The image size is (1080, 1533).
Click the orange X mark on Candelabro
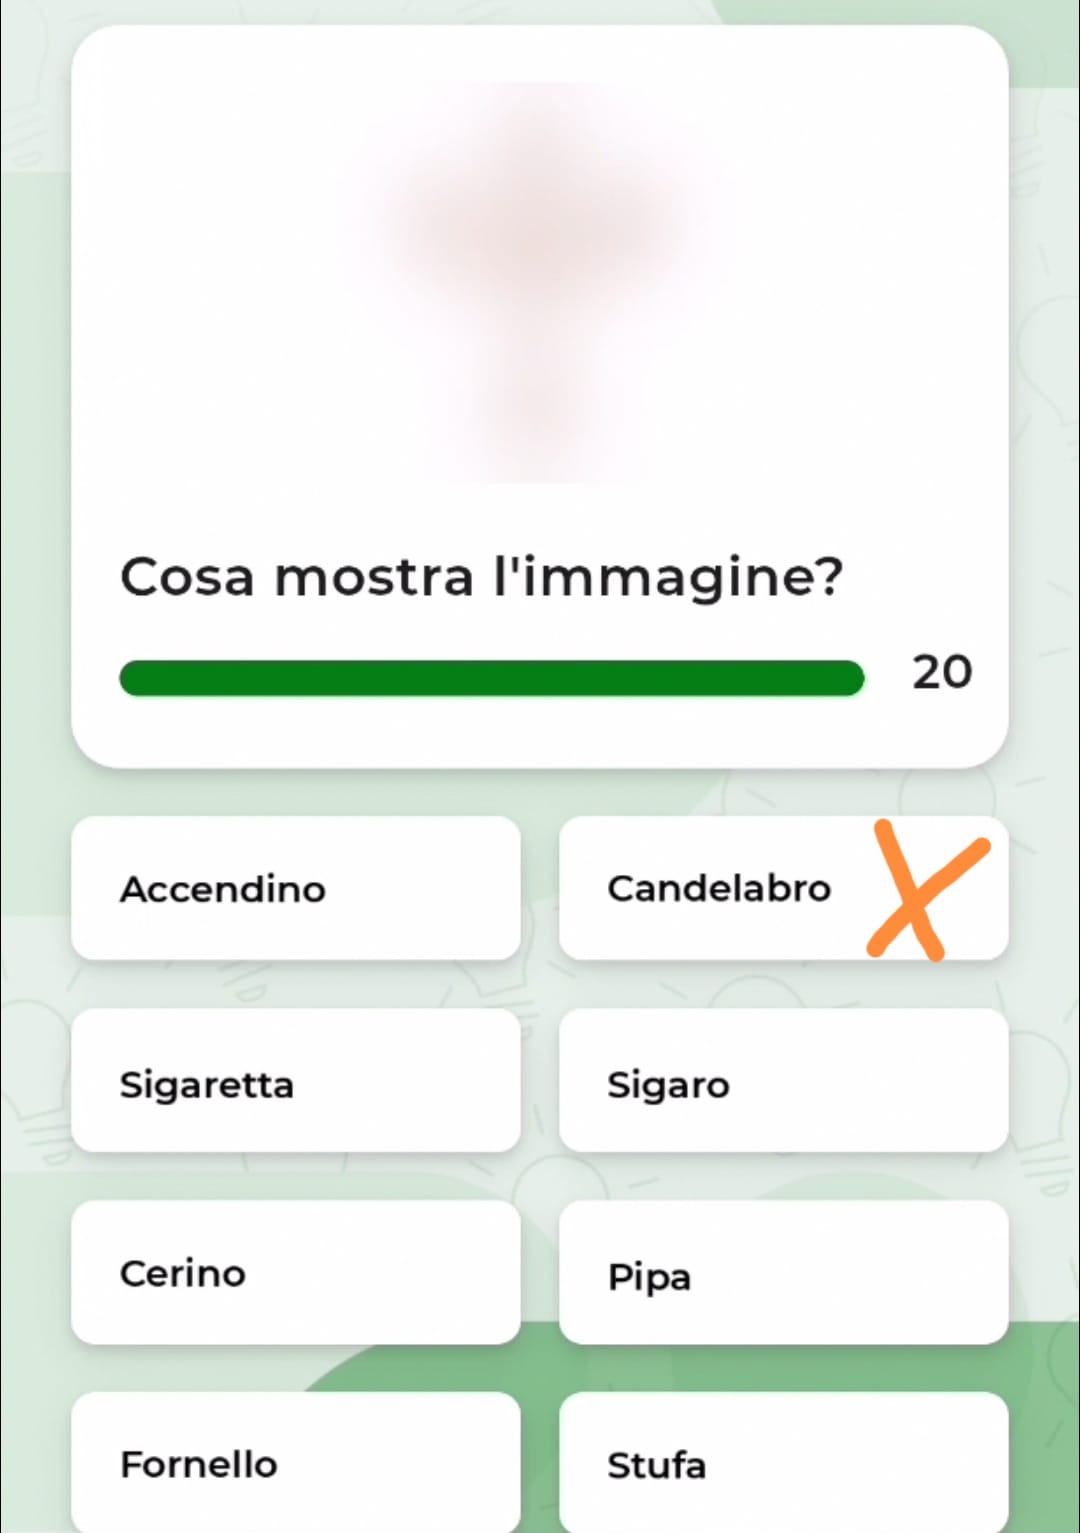click(926, 890)
